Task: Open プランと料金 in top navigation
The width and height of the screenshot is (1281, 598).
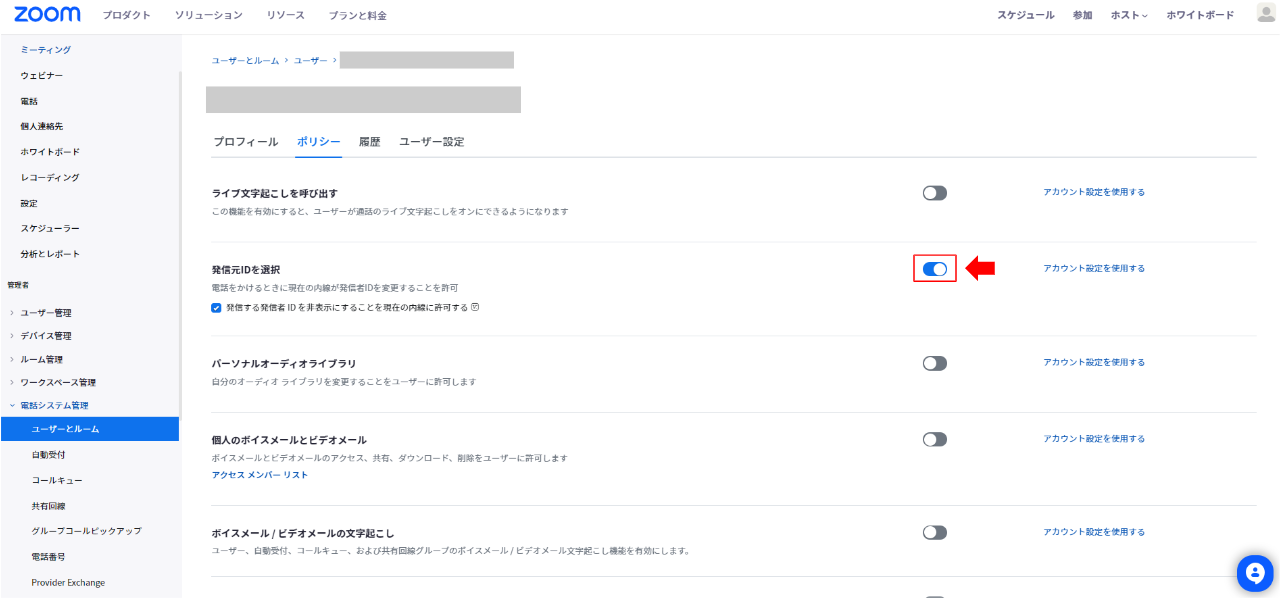Action: (357, 16)
